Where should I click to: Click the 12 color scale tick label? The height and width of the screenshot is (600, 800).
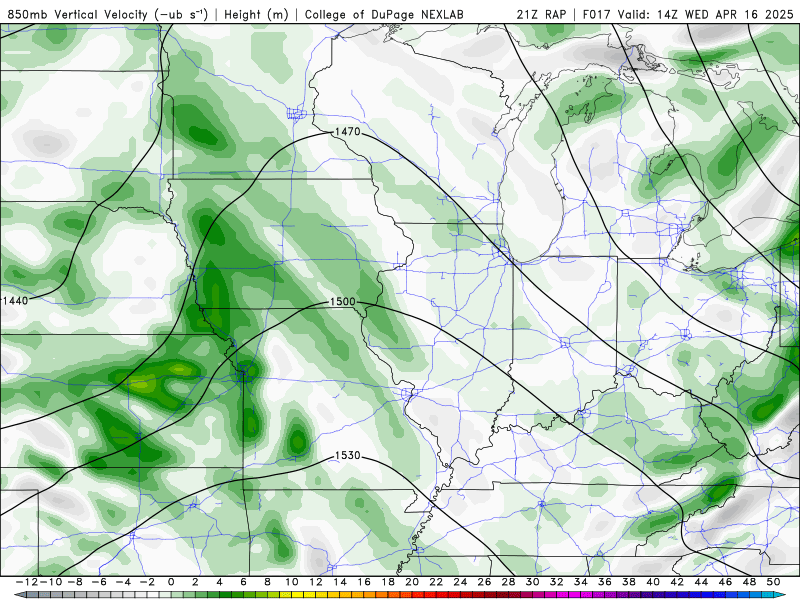[316, 582]
